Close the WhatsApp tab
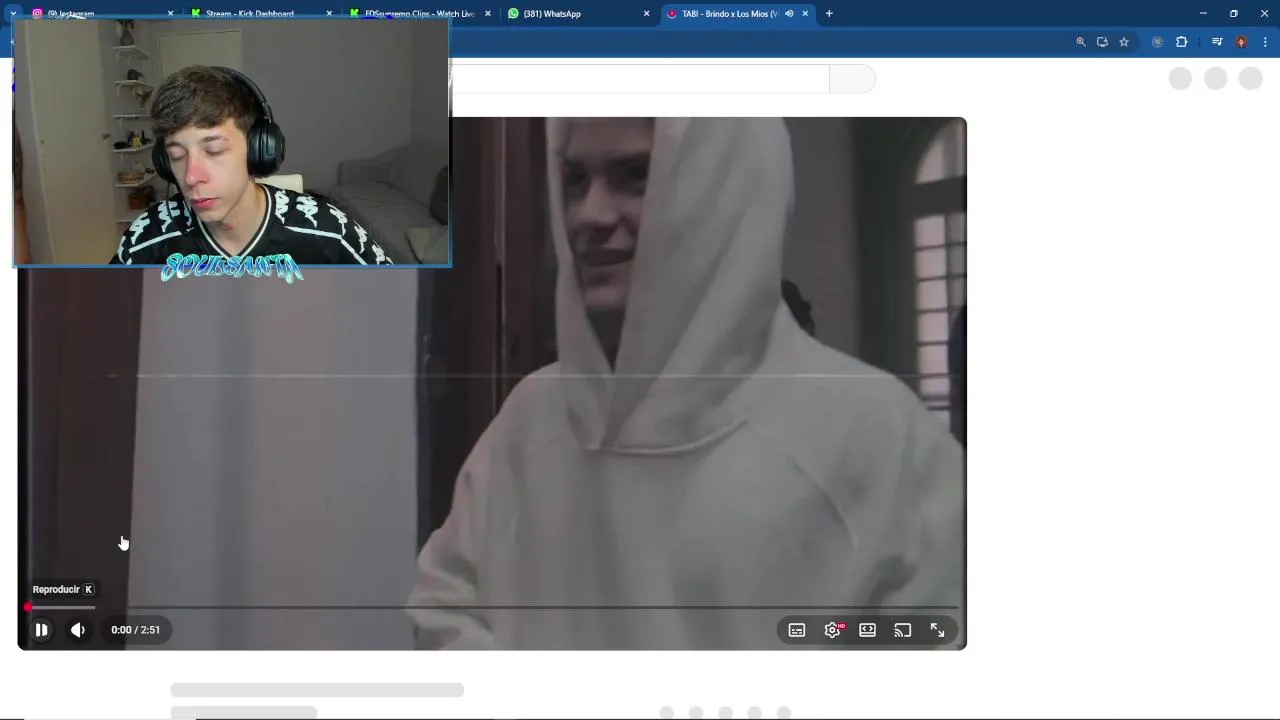The image size is (1280, 720). click(x=646, y=14)
